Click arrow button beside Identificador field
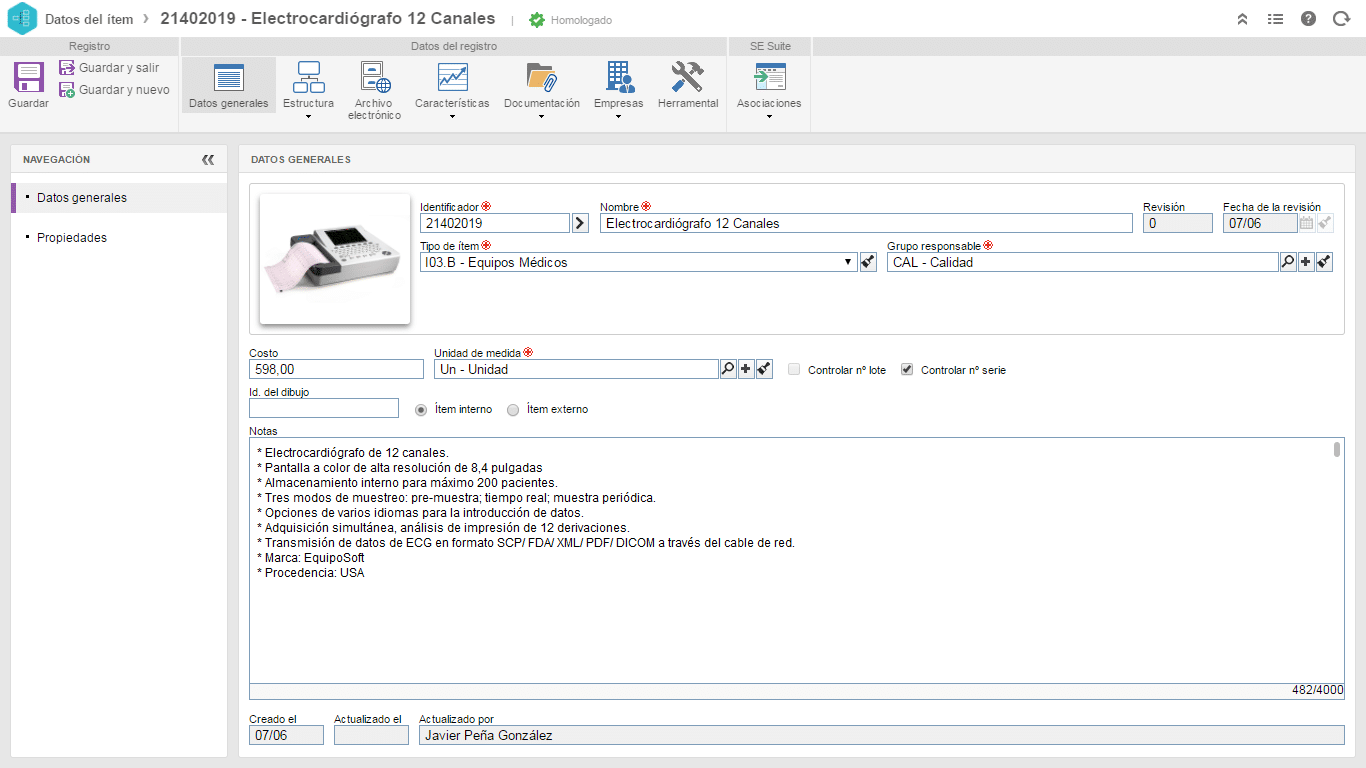The image size is (1366, 768). 580,223
